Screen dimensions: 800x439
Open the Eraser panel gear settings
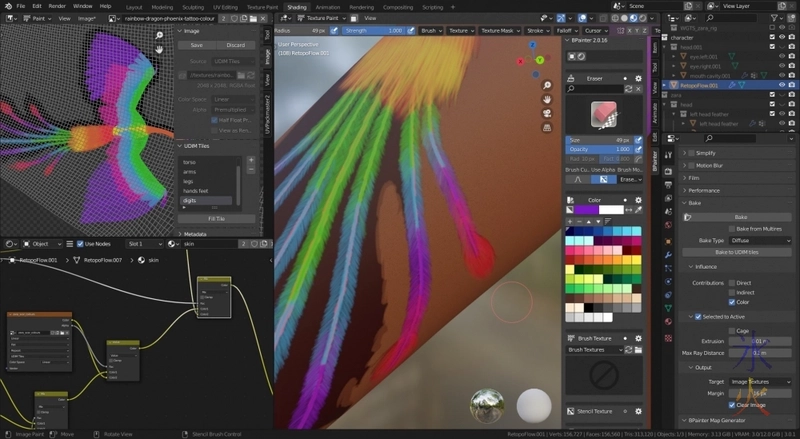640,79
